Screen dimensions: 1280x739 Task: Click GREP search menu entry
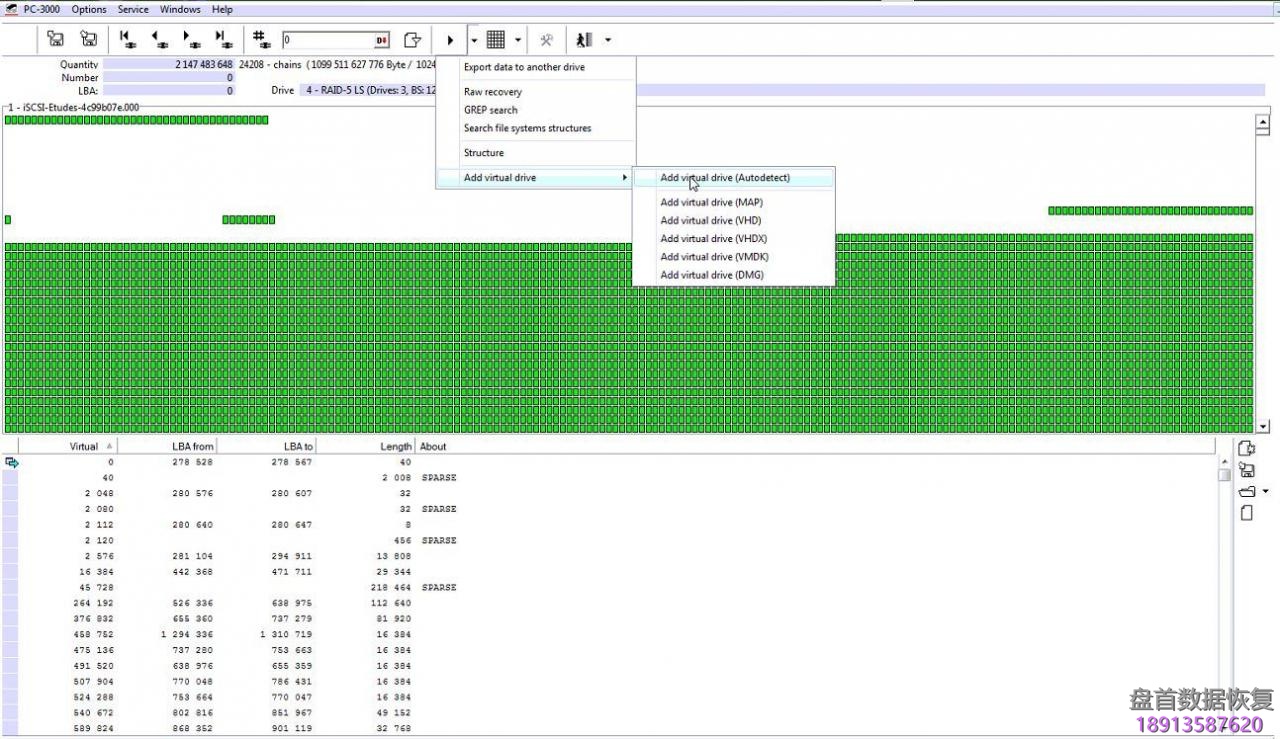coord(490,110)
